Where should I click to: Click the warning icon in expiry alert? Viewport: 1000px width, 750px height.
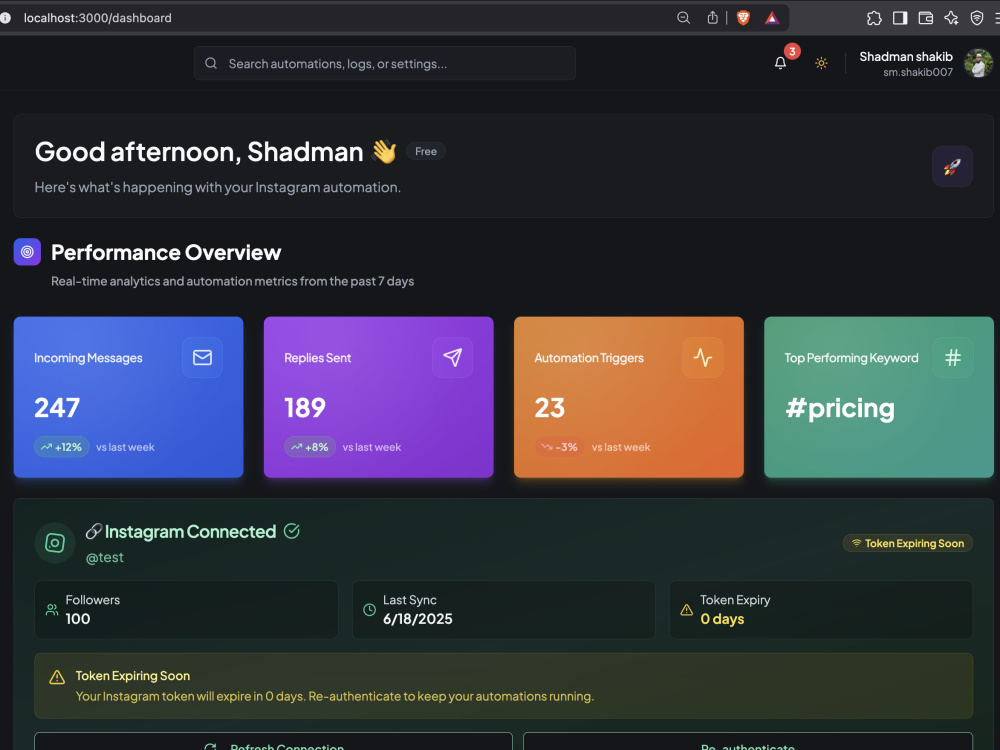tap(57, 677)
